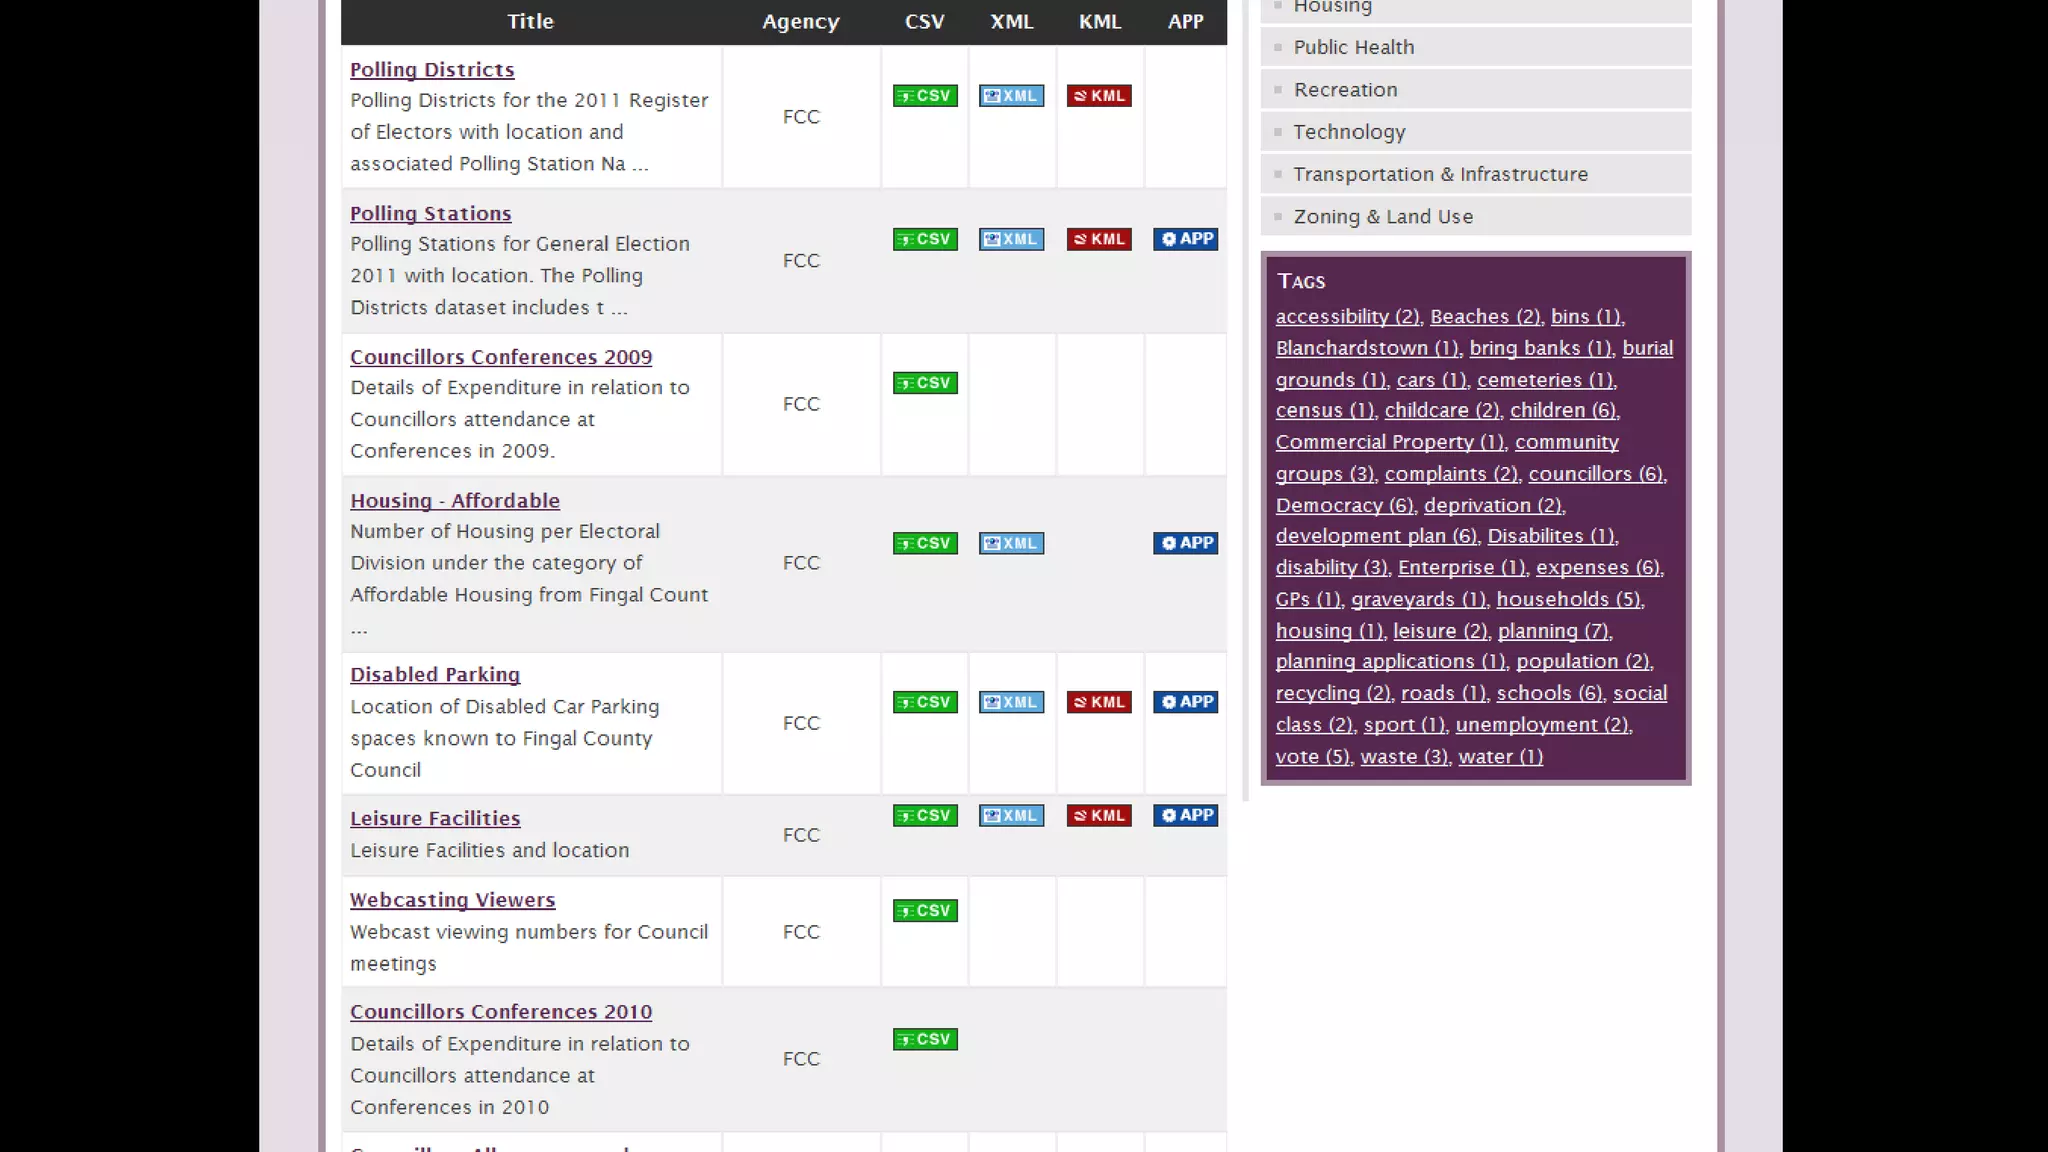Image resolution: width=2048 pixels, height=1152 pixels.
Task: Download Webcasting Viewers CSV file
Action: (925, 911)
